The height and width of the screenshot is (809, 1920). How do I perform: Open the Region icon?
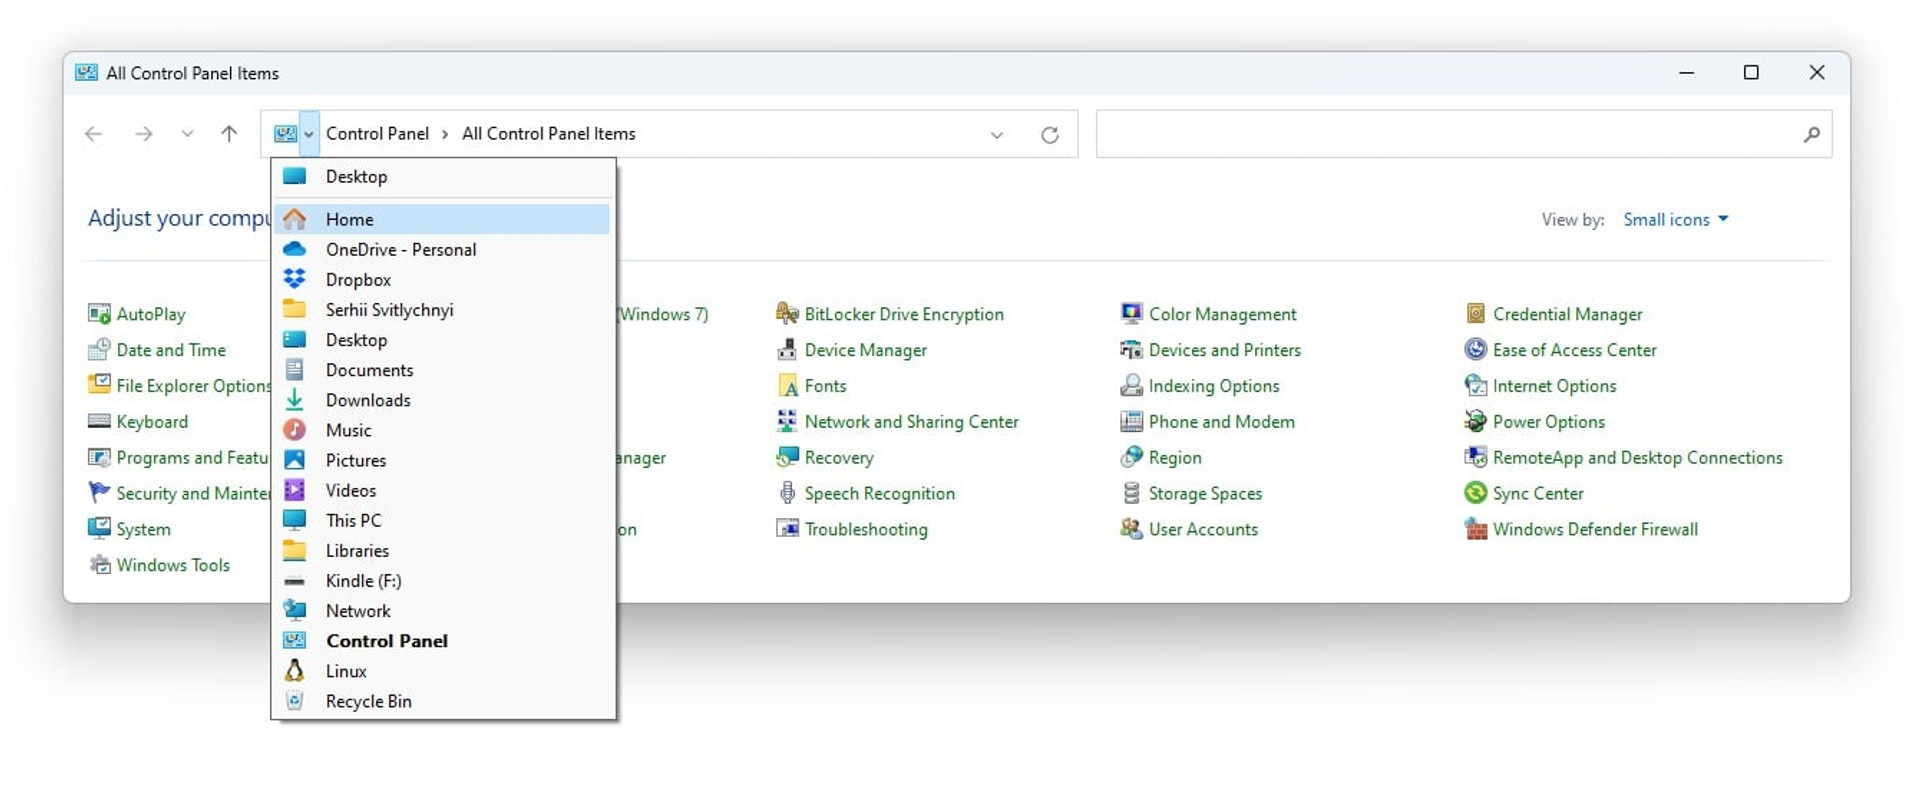point(1131,458)
